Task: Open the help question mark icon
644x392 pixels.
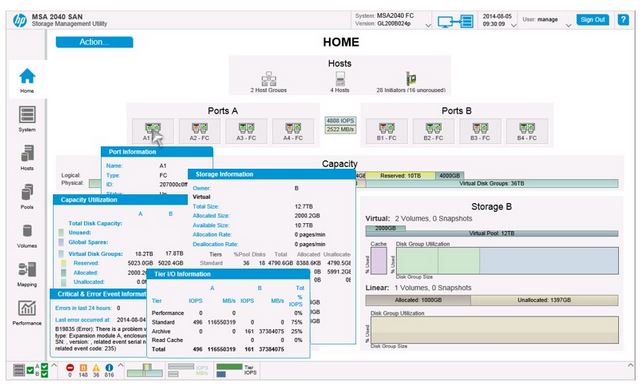Action: click(623, 20)
